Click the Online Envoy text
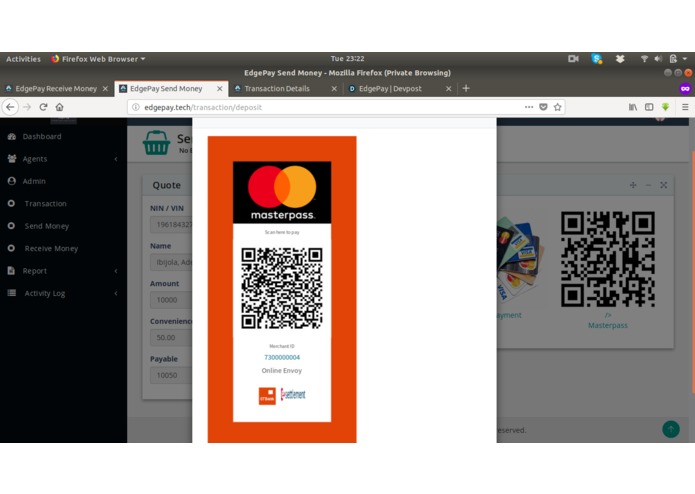The image size is (695, 494). click(x=282, y=371)
